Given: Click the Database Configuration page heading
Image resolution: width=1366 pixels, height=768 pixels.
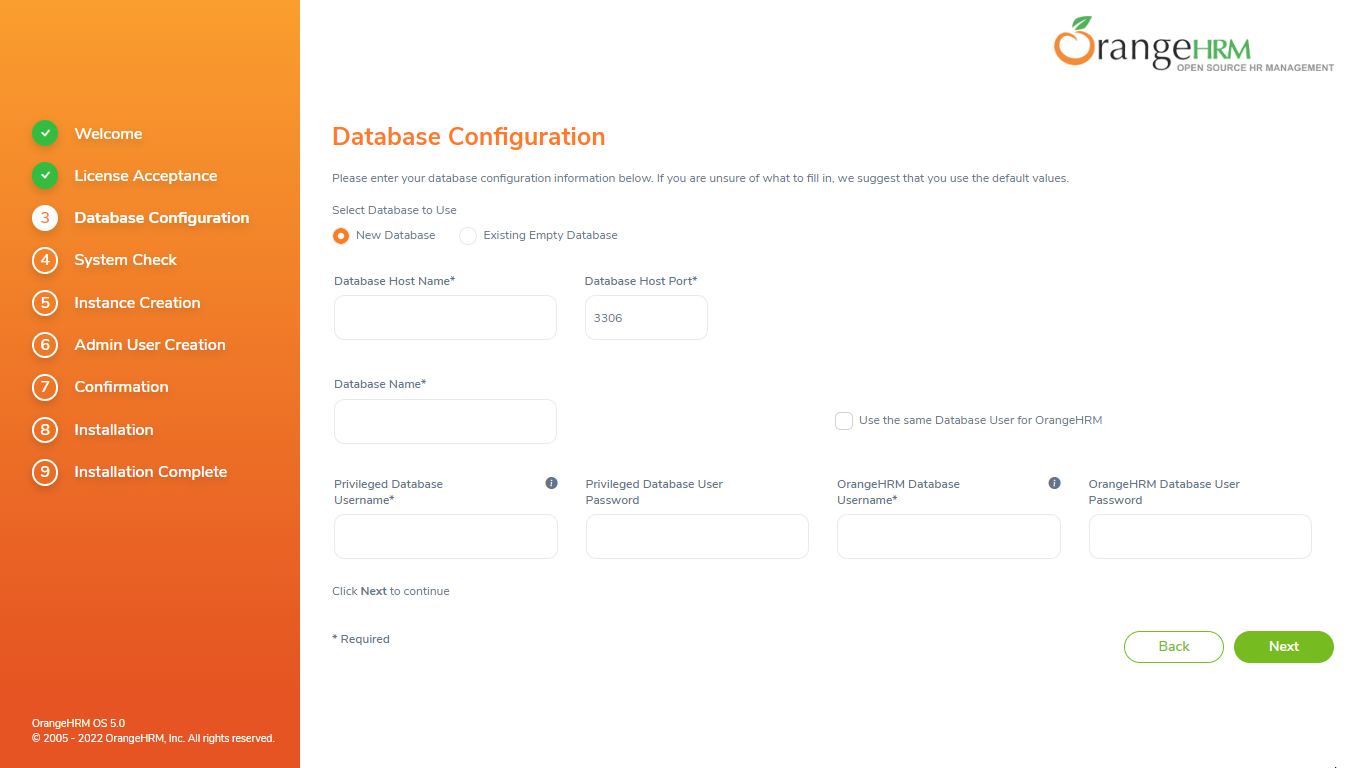Looking at the screenshot, I should coord(468,137).
